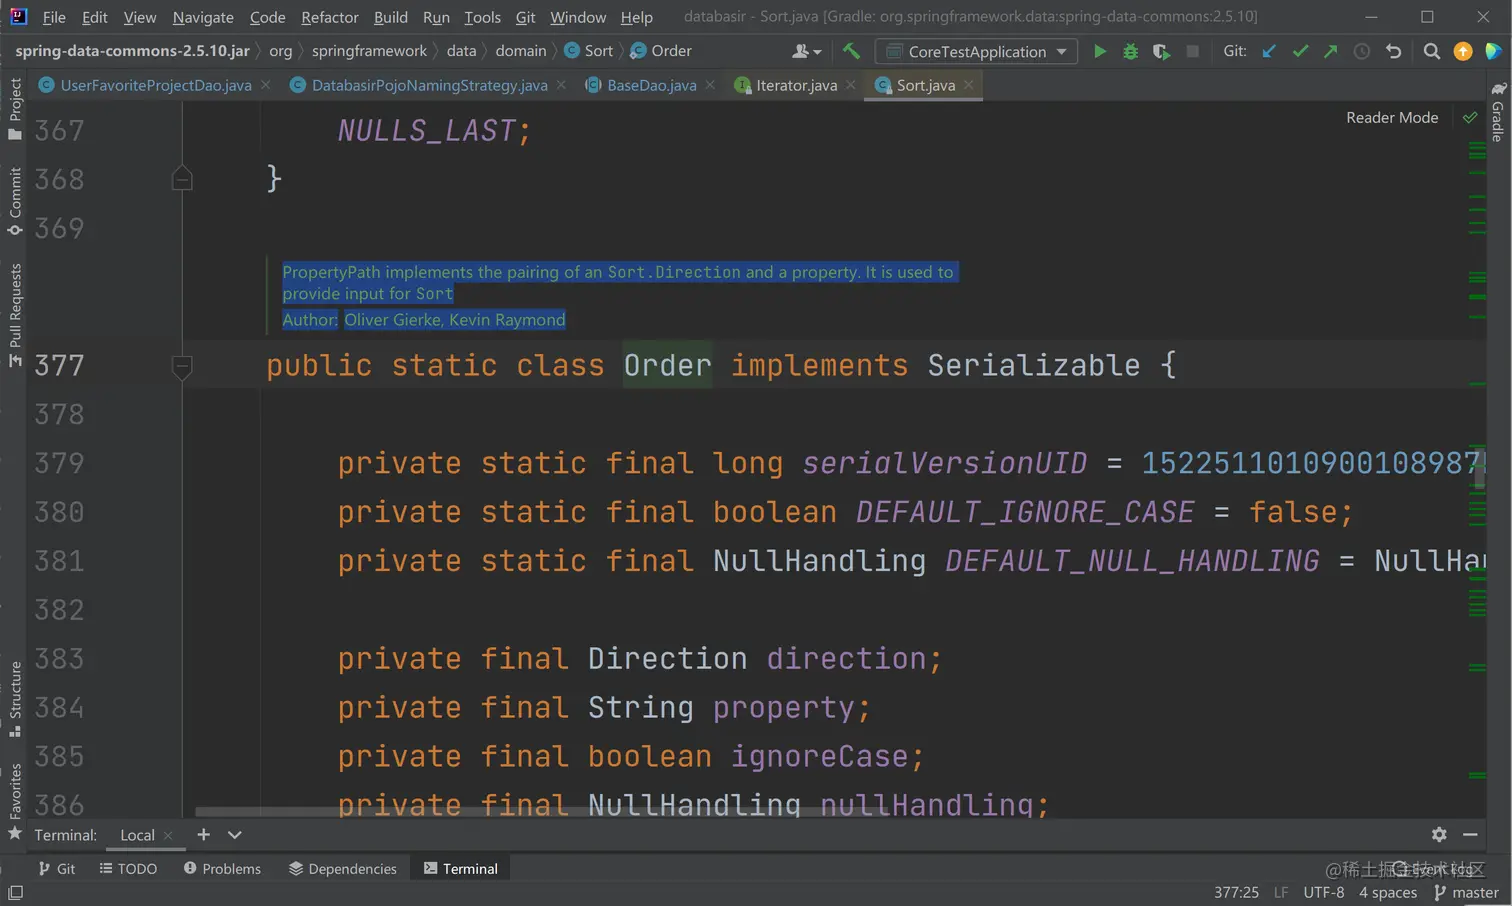Open tool windows quick access icon
The height and width of the screenshot is (906, 1512).
[16, 892]
